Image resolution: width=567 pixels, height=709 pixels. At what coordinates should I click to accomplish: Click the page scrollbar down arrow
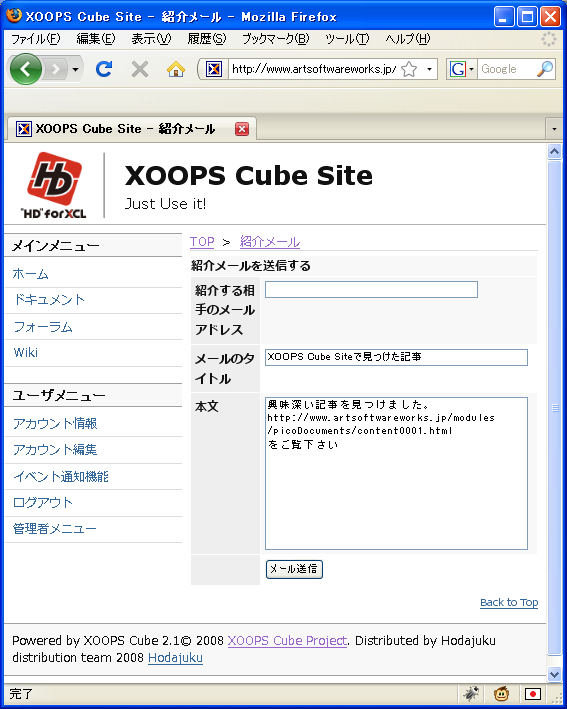click(x=554, y=674)
